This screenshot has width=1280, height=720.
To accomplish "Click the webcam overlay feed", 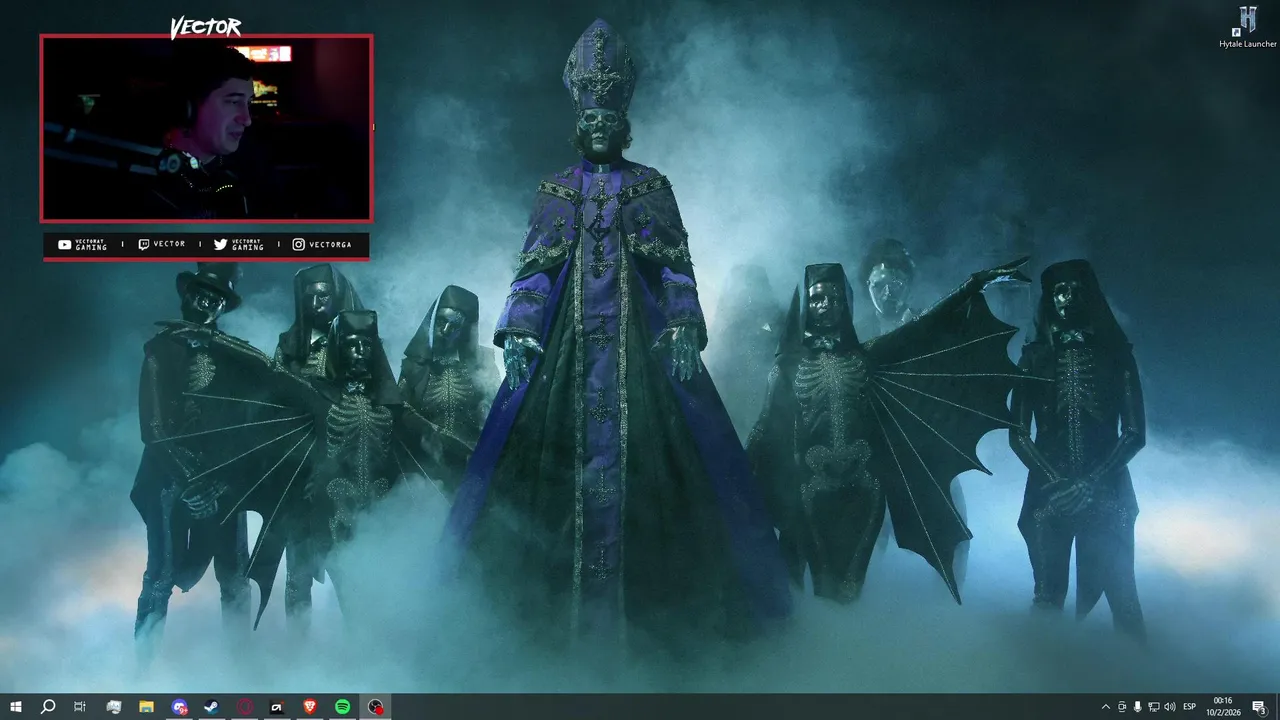I will point(206,128).
